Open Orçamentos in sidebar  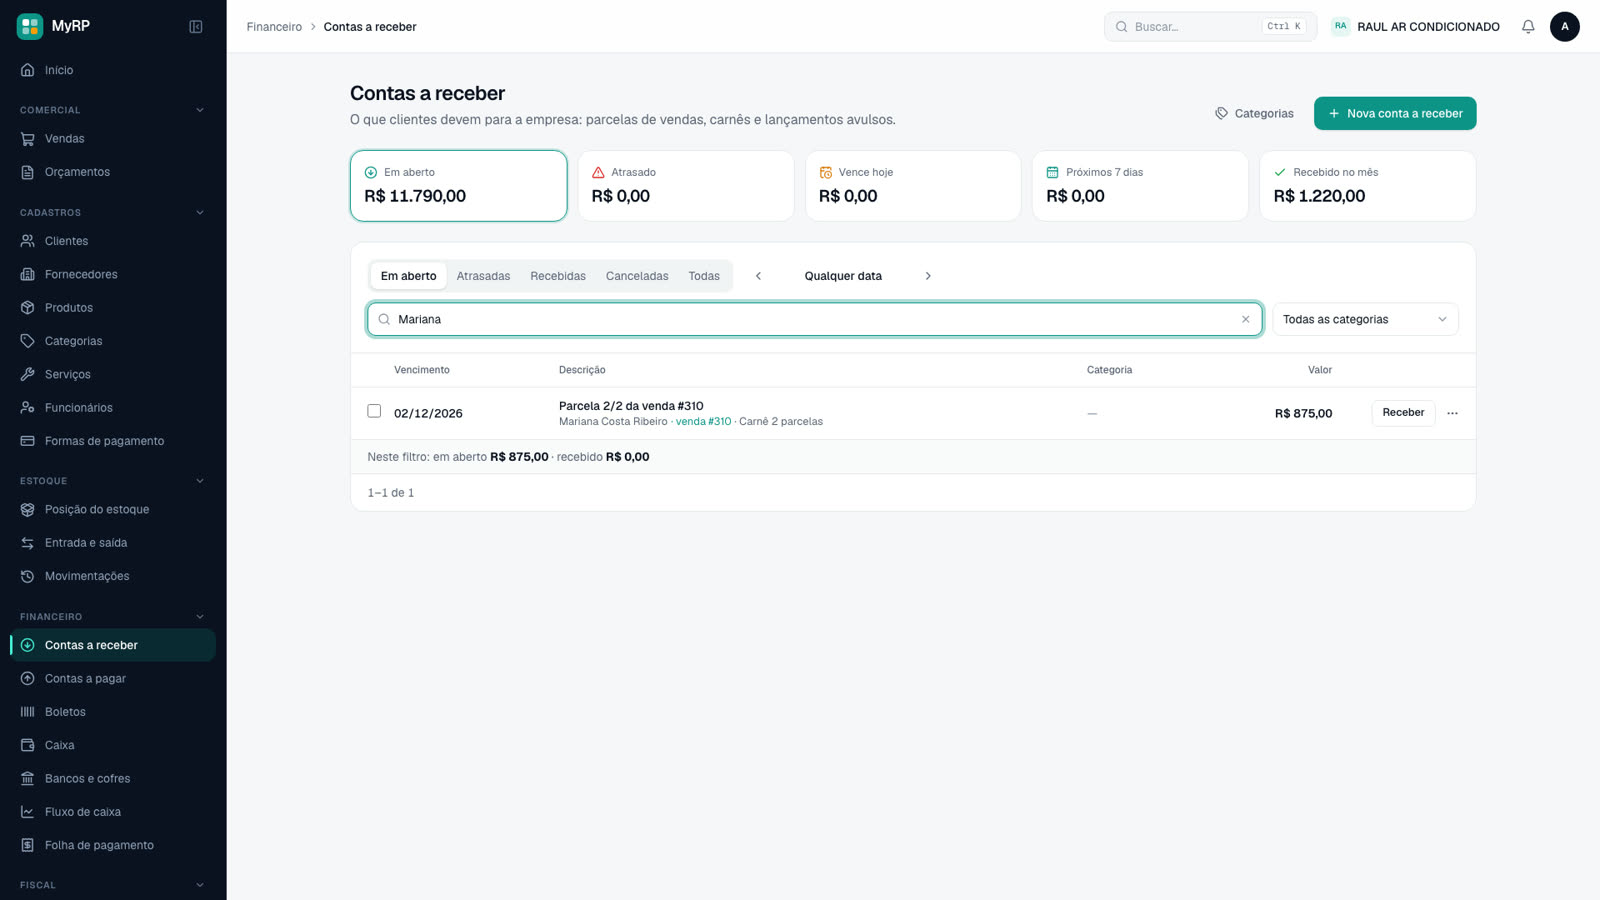click(113, 172)
